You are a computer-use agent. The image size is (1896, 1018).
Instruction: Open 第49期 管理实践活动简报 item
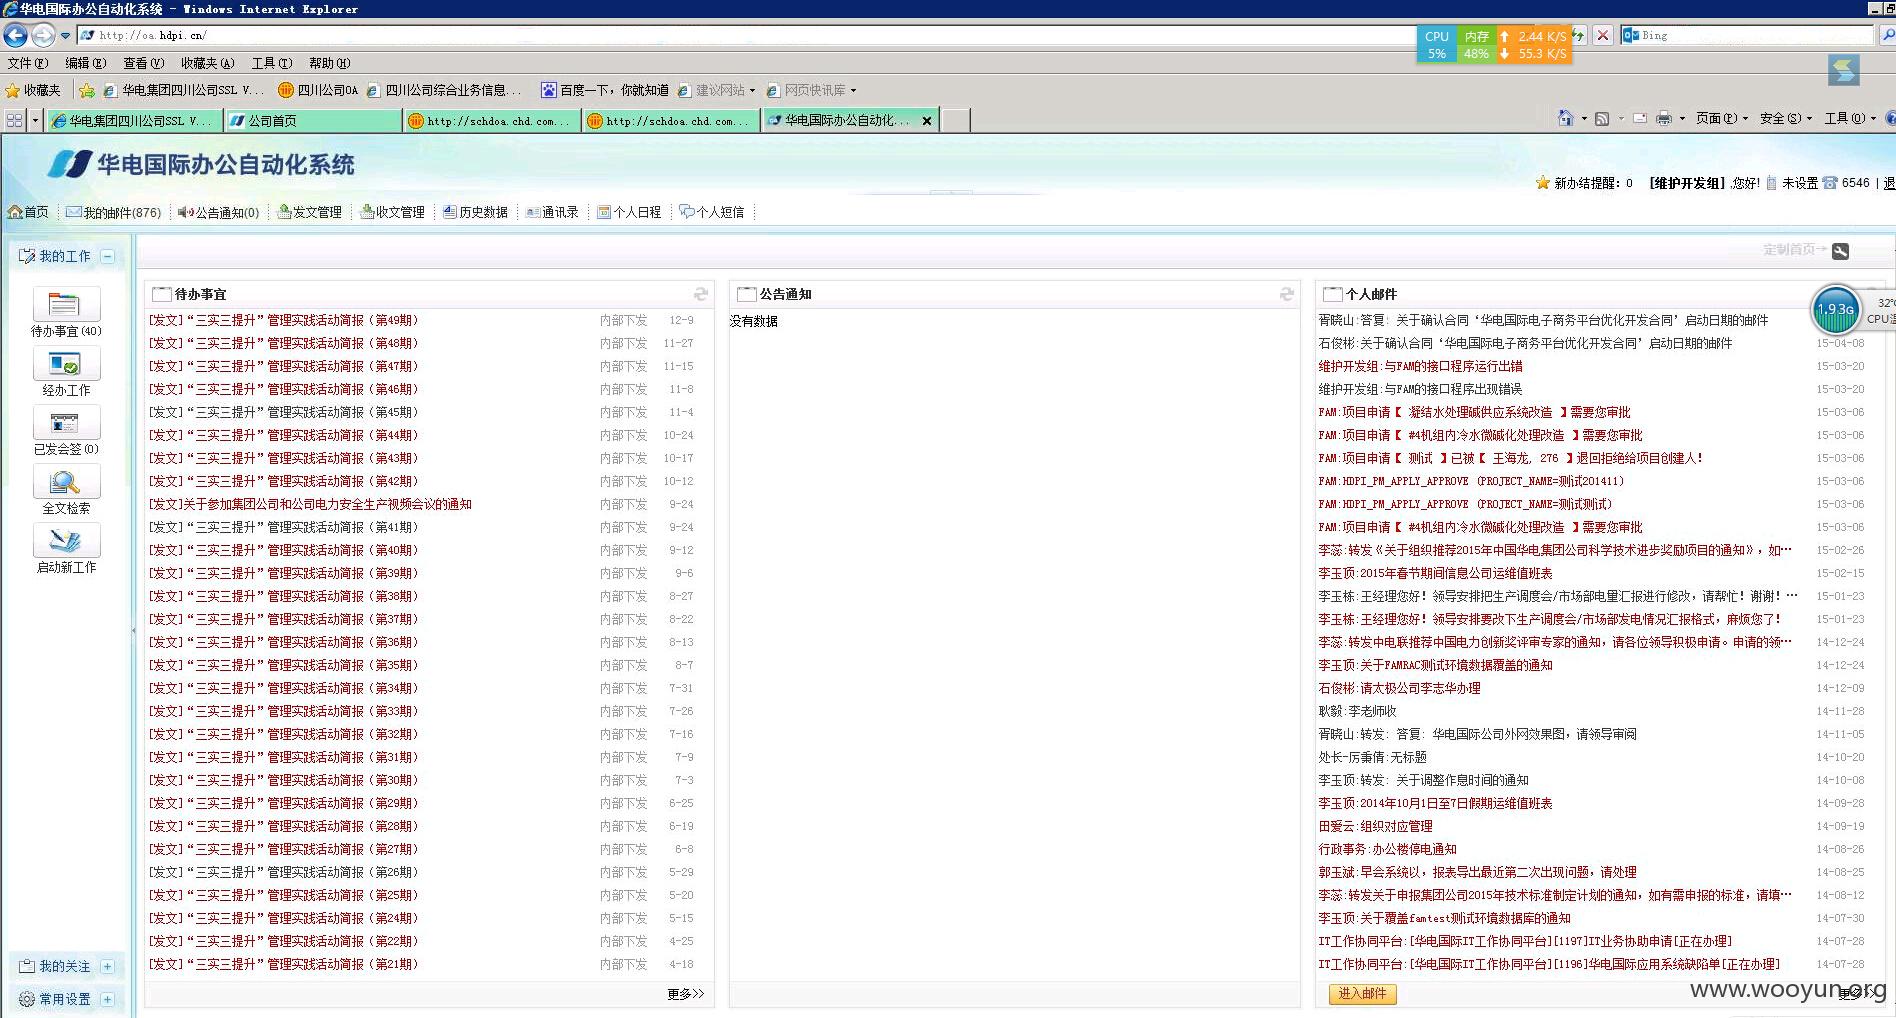point(284,320)
